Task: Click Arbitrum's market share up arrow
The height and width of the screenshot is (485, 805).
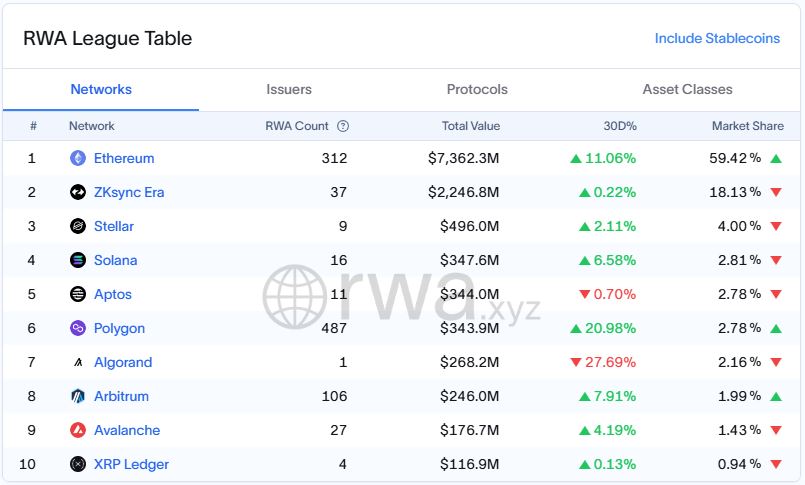Action: coord(776,396)
